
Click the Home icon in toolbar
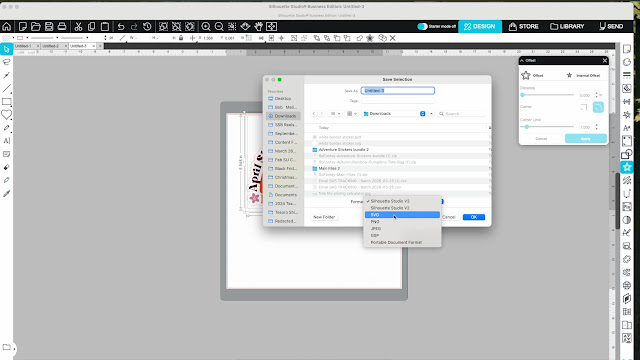point(7,27)
